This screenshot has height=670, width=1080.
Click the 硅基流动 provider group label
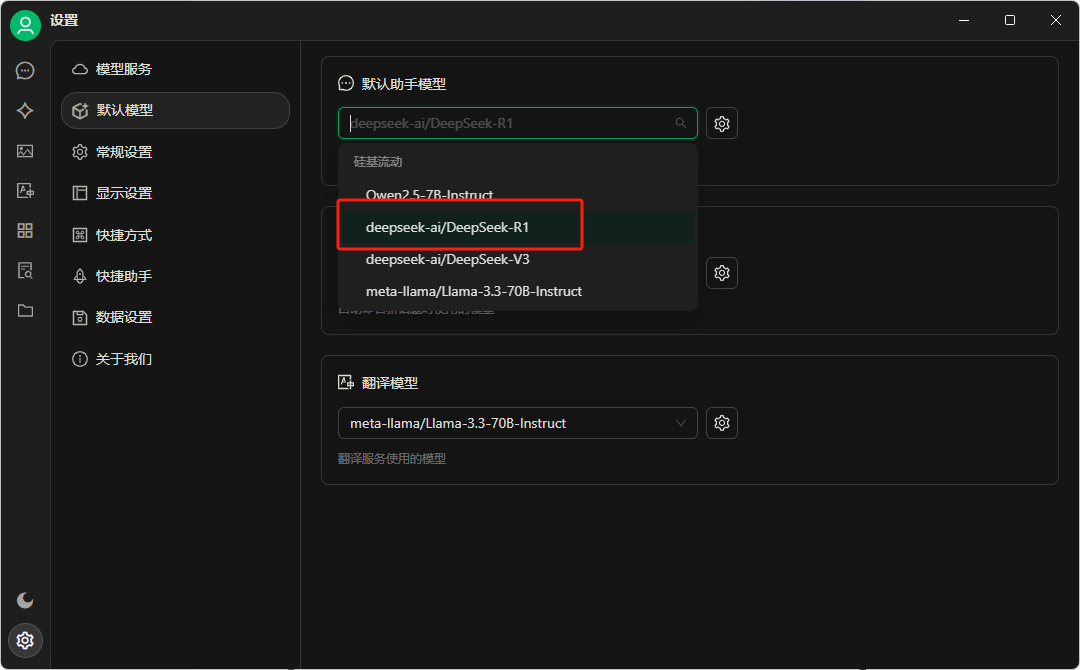pos(377,162)
